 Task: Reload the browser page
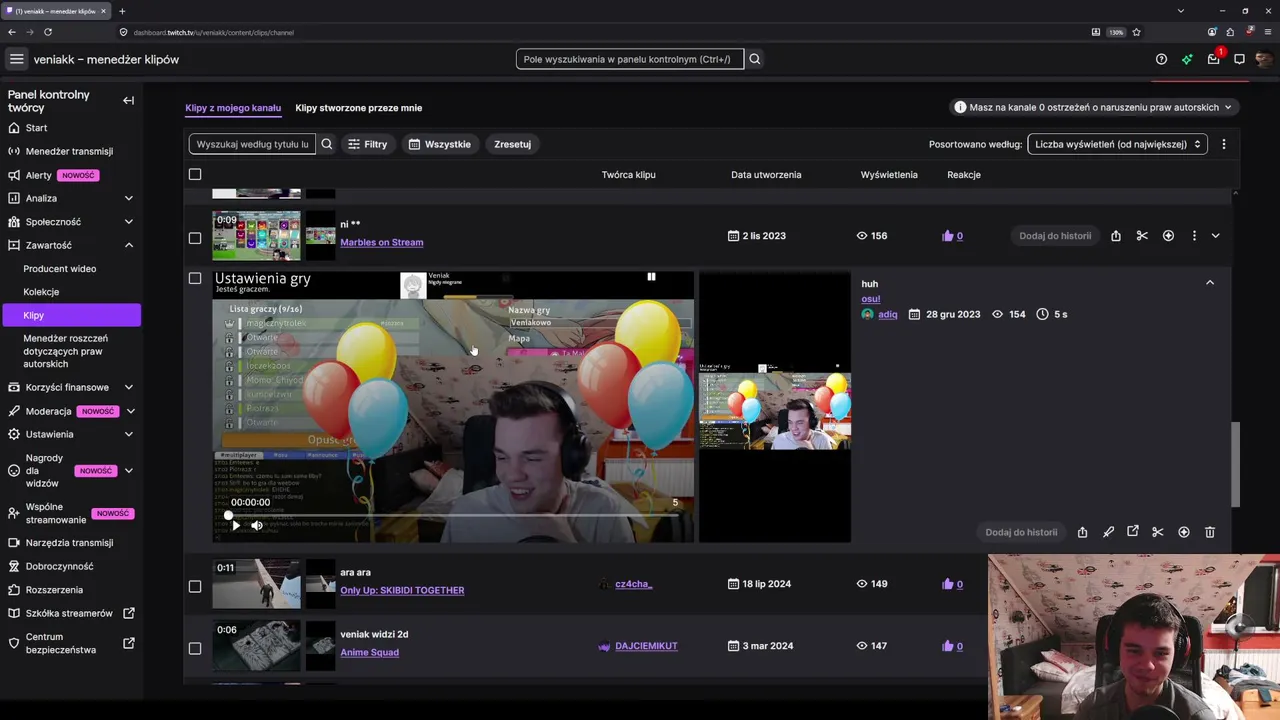tap(48, 32)
